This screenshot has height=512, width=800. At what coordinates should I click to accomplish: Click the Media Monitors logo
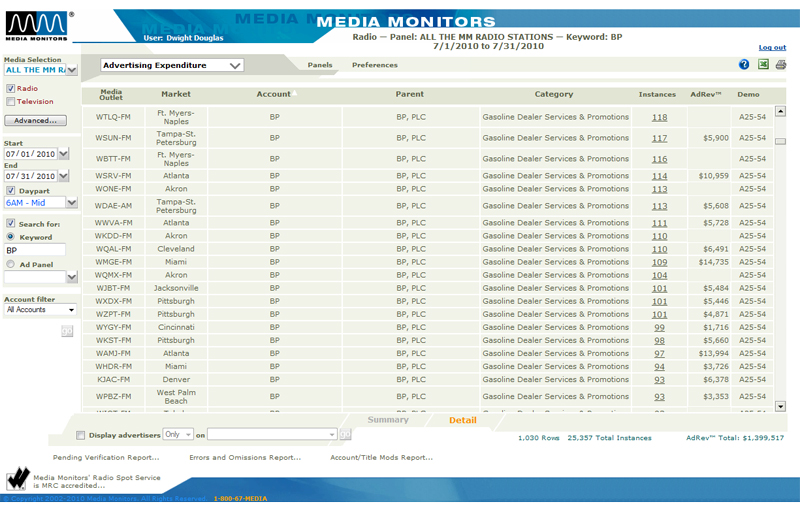coord(37,27)
